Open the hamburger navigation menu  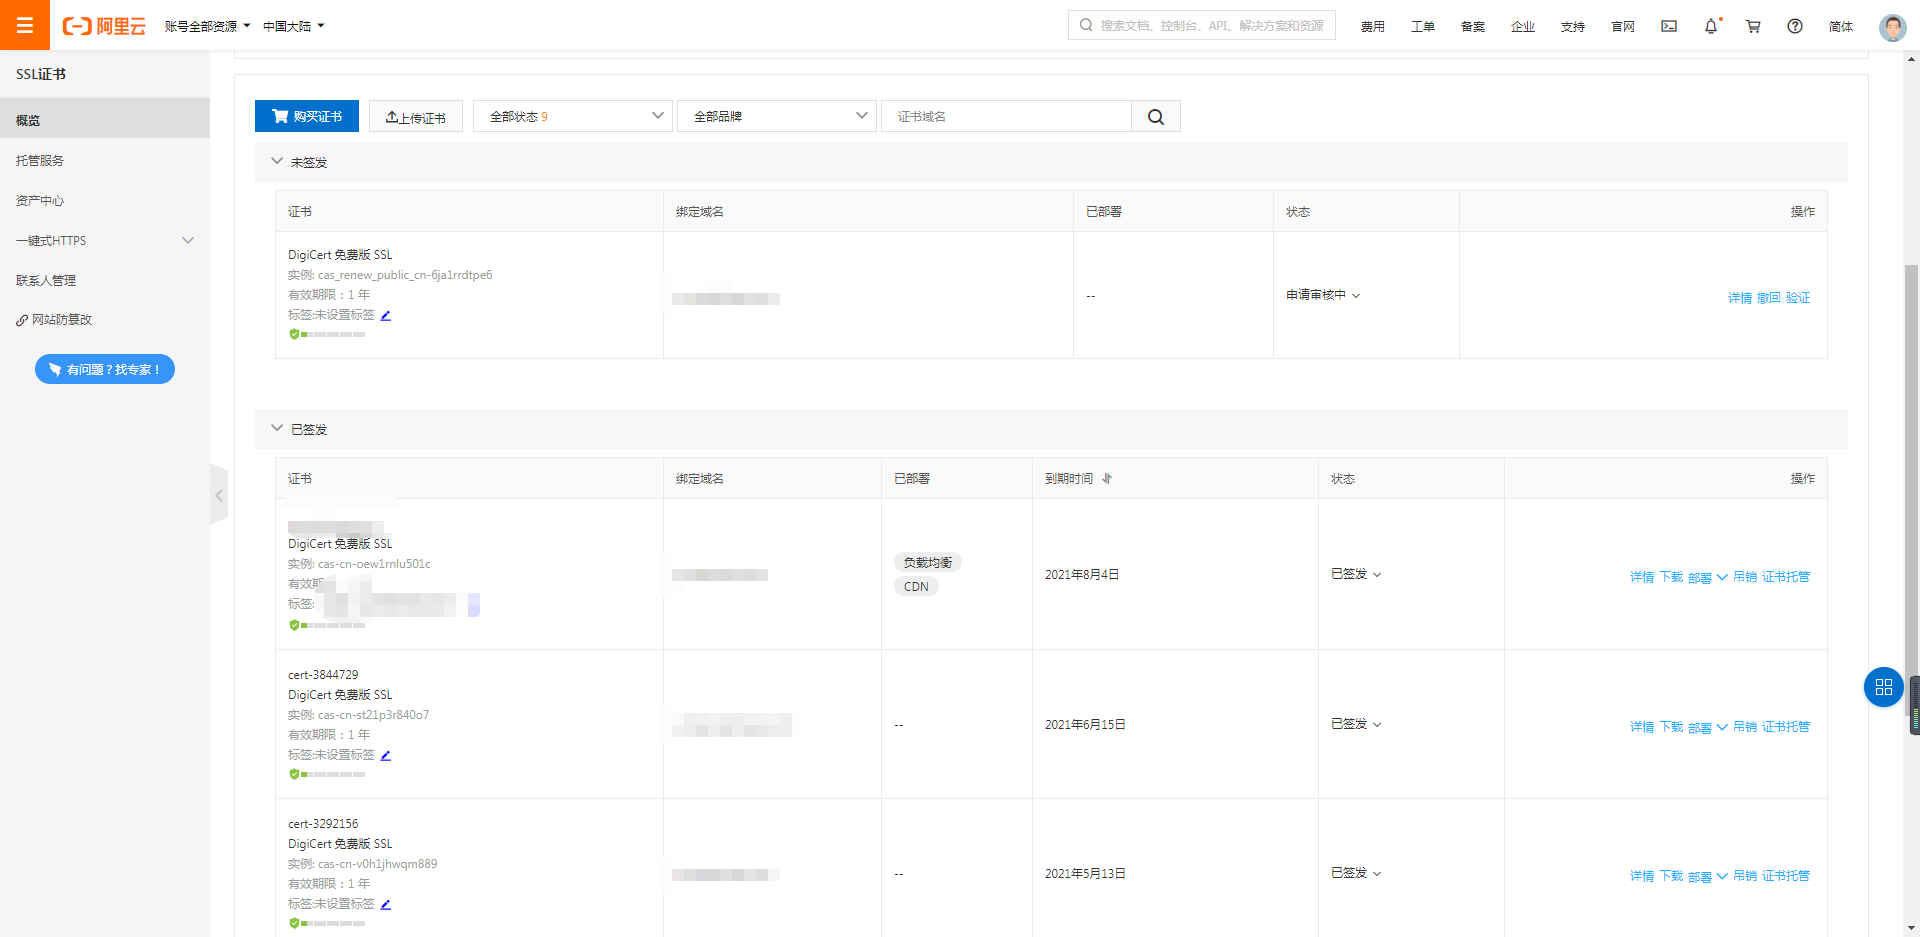pyautogui.click(x=25, y=25)
